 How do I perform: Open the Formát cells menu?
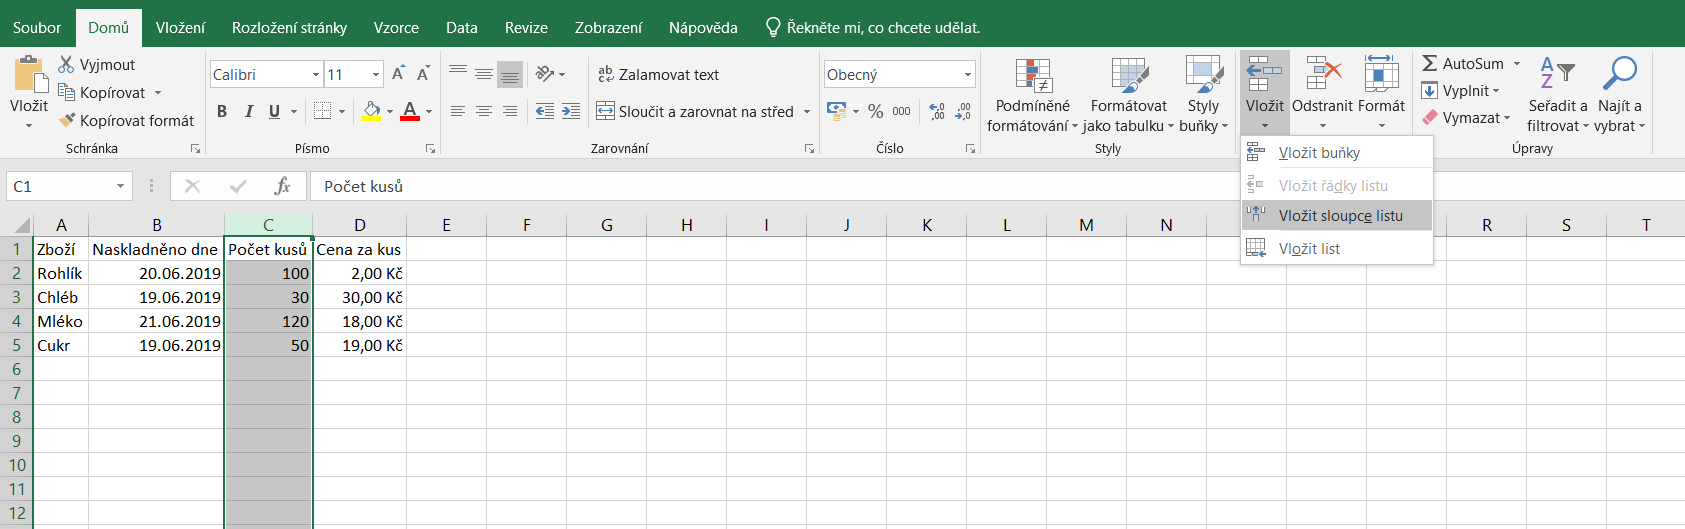(1382, 93)
